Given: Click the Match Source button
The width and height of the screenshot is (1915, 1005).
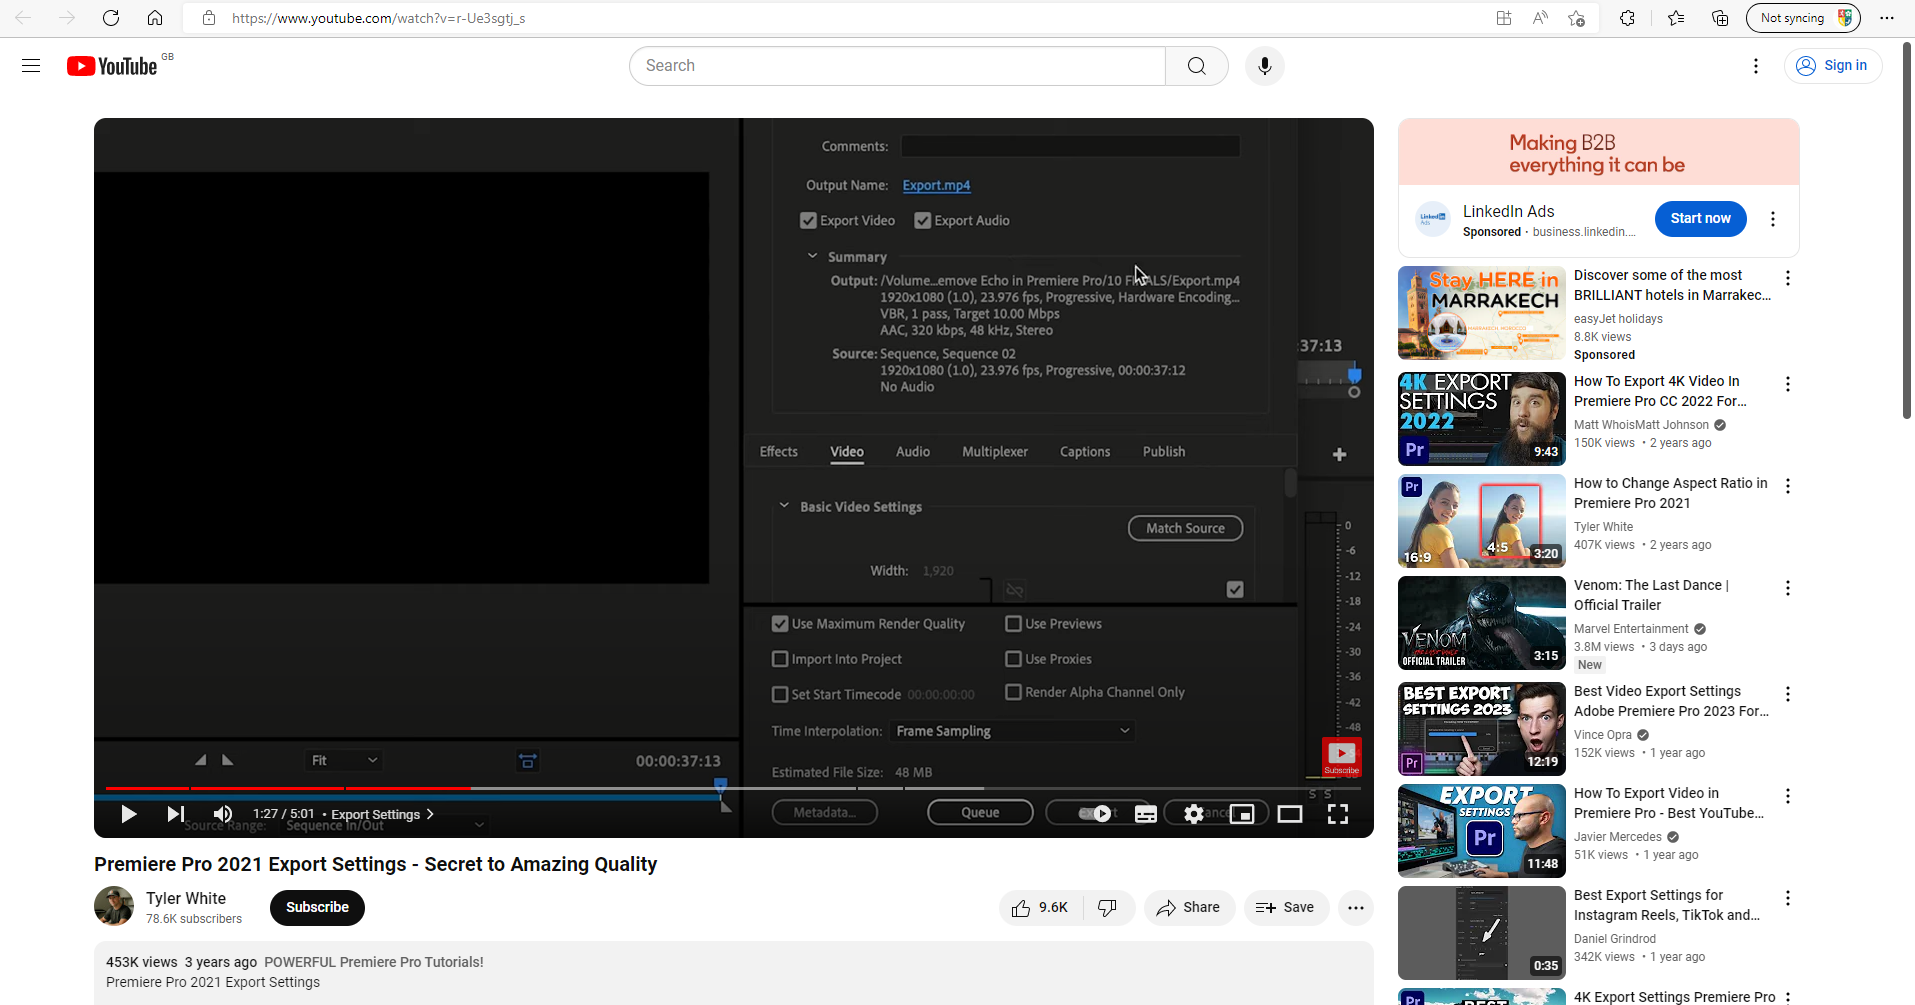Looking at the screenshot, I should pos(1185,528).
